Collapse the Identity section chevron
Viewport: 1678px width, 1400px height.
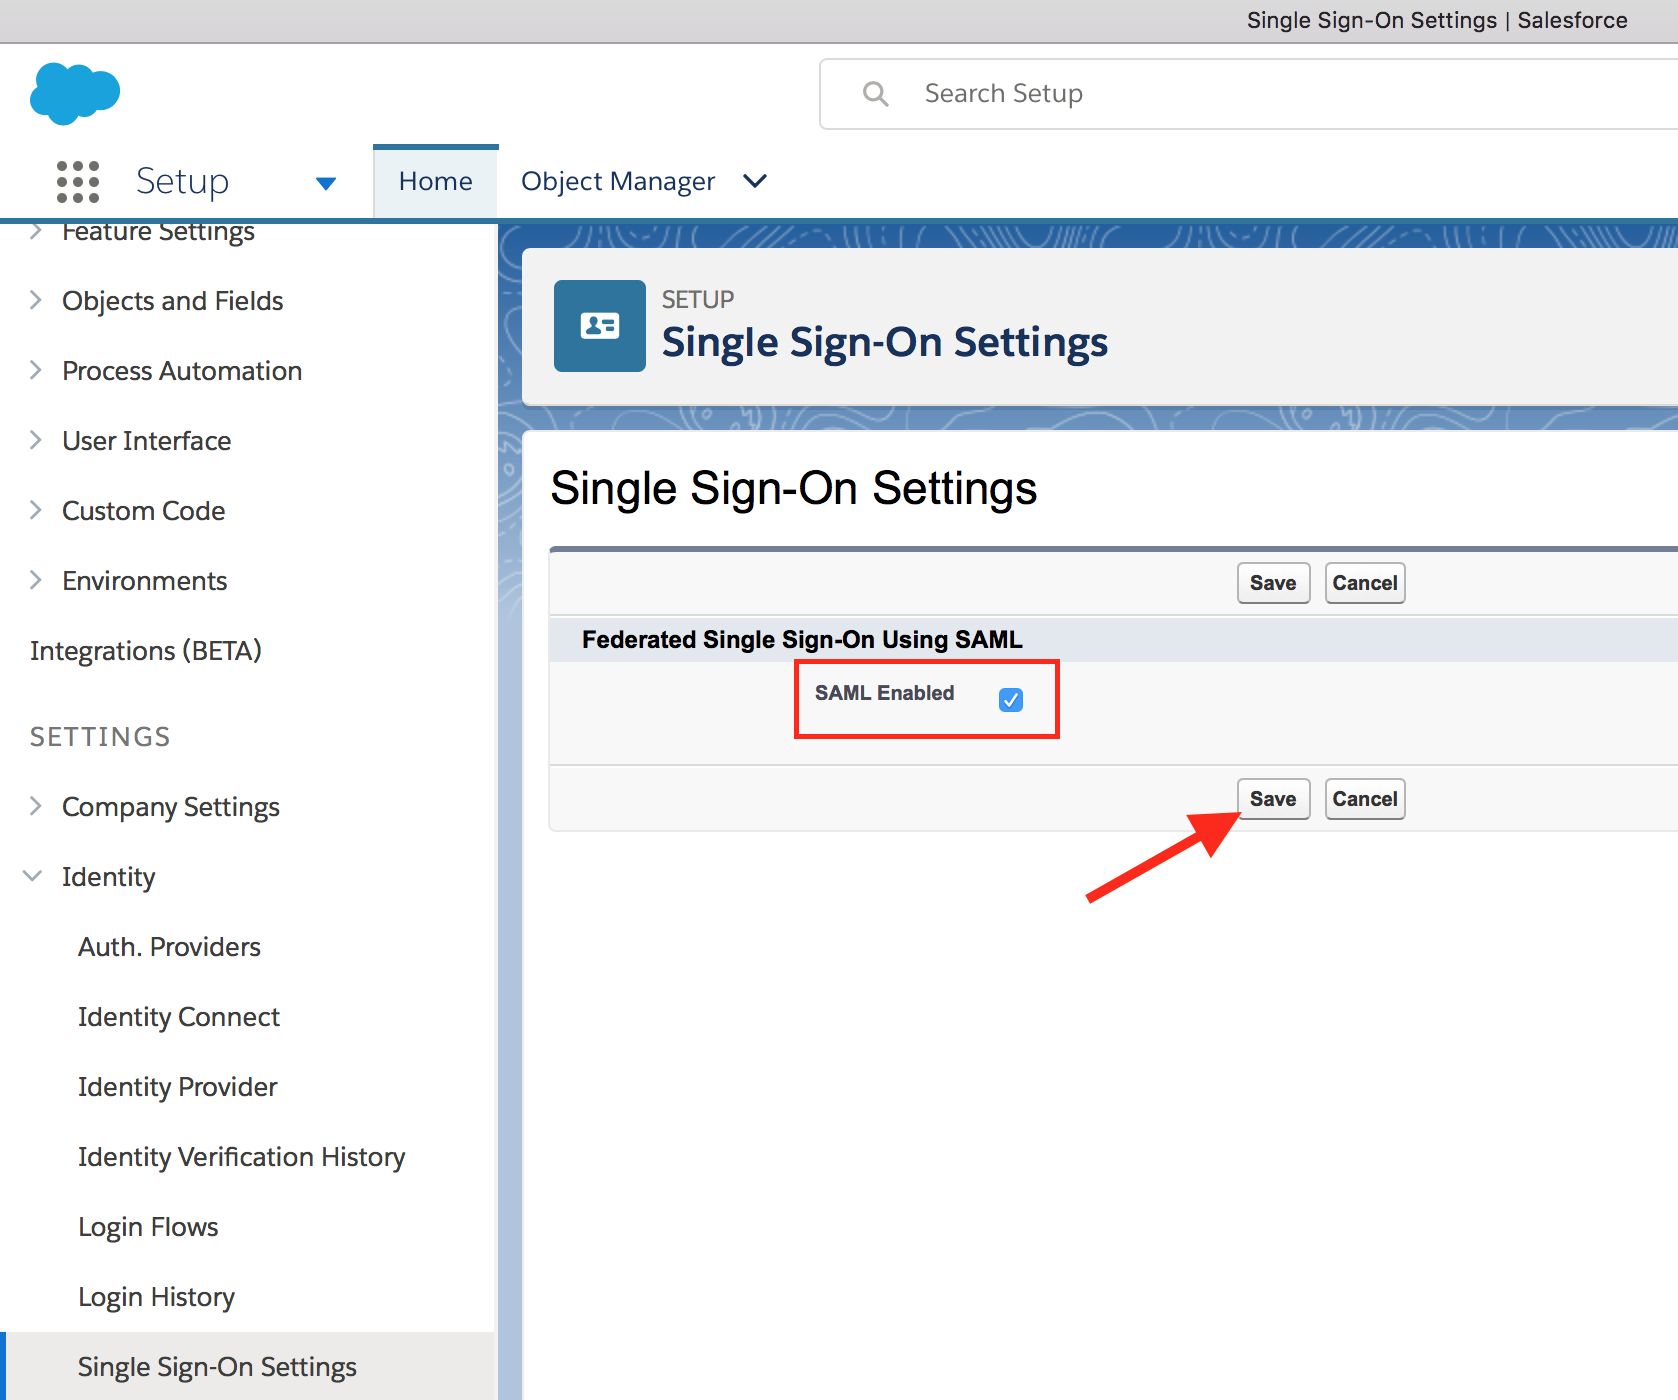click(x=33, y=876)
